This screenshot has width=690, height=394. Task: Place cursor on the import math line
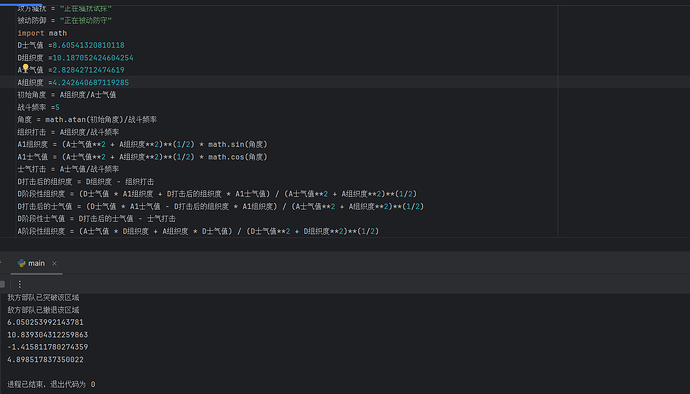(x=42, y=33)
